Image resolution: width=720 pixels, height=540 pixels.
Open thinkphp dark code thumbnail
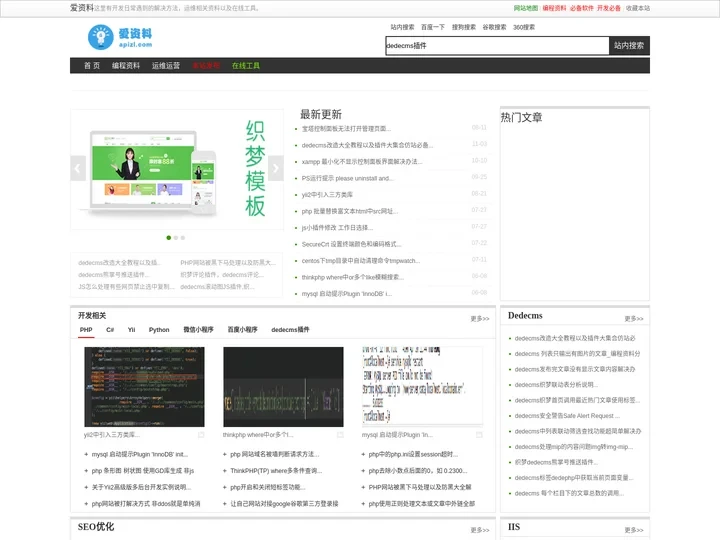pos(283,387)
